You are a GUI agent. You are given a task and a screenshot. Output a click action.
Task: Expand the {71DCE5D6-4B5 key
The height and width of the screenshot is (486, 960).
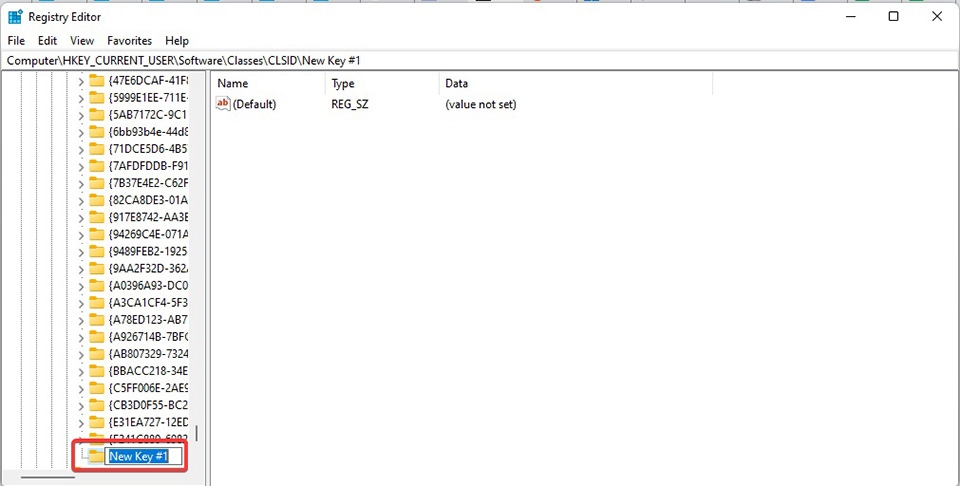(x=81, y=149)
